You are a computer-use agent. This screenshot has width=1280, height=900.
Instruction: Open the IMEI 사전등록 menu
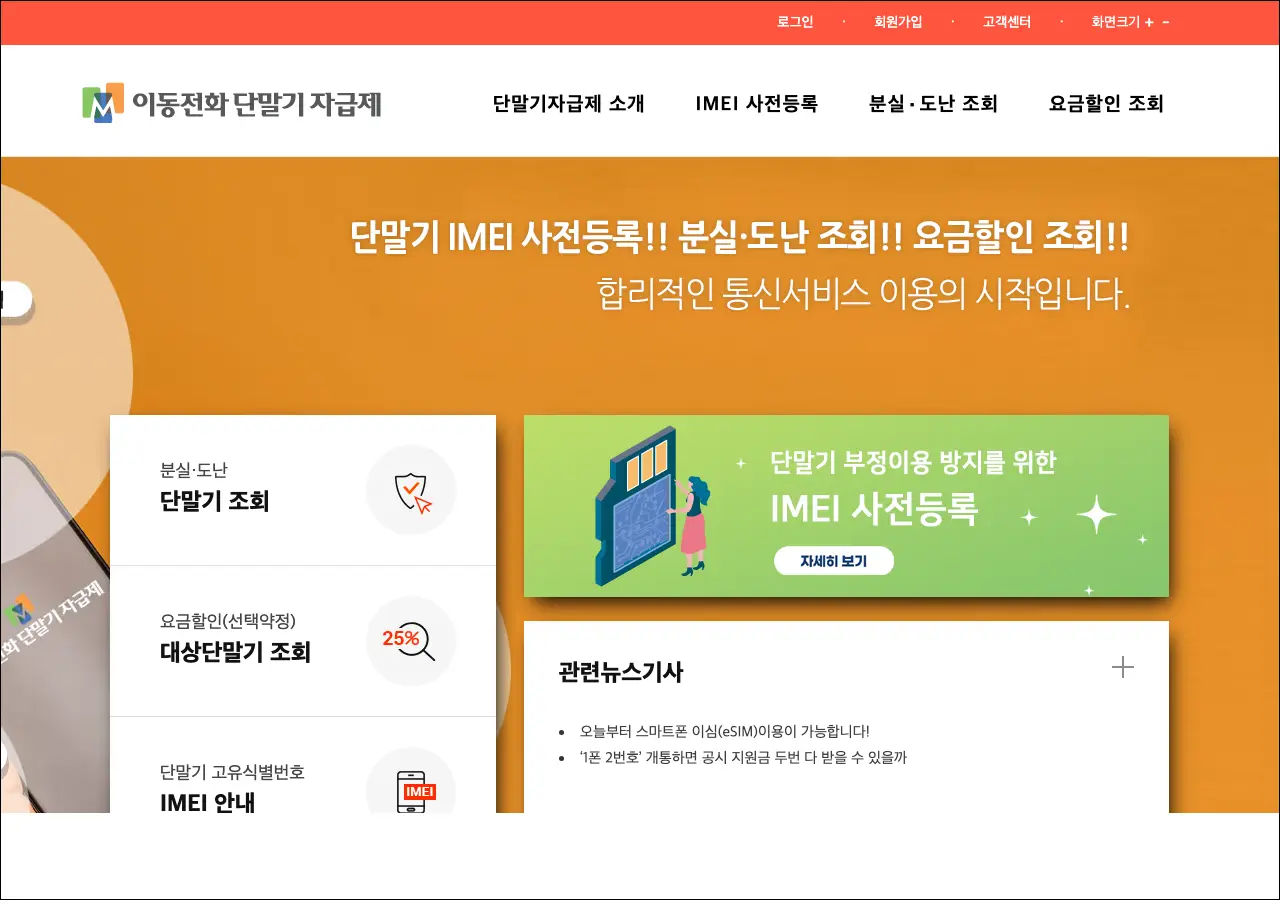point(756,104)
